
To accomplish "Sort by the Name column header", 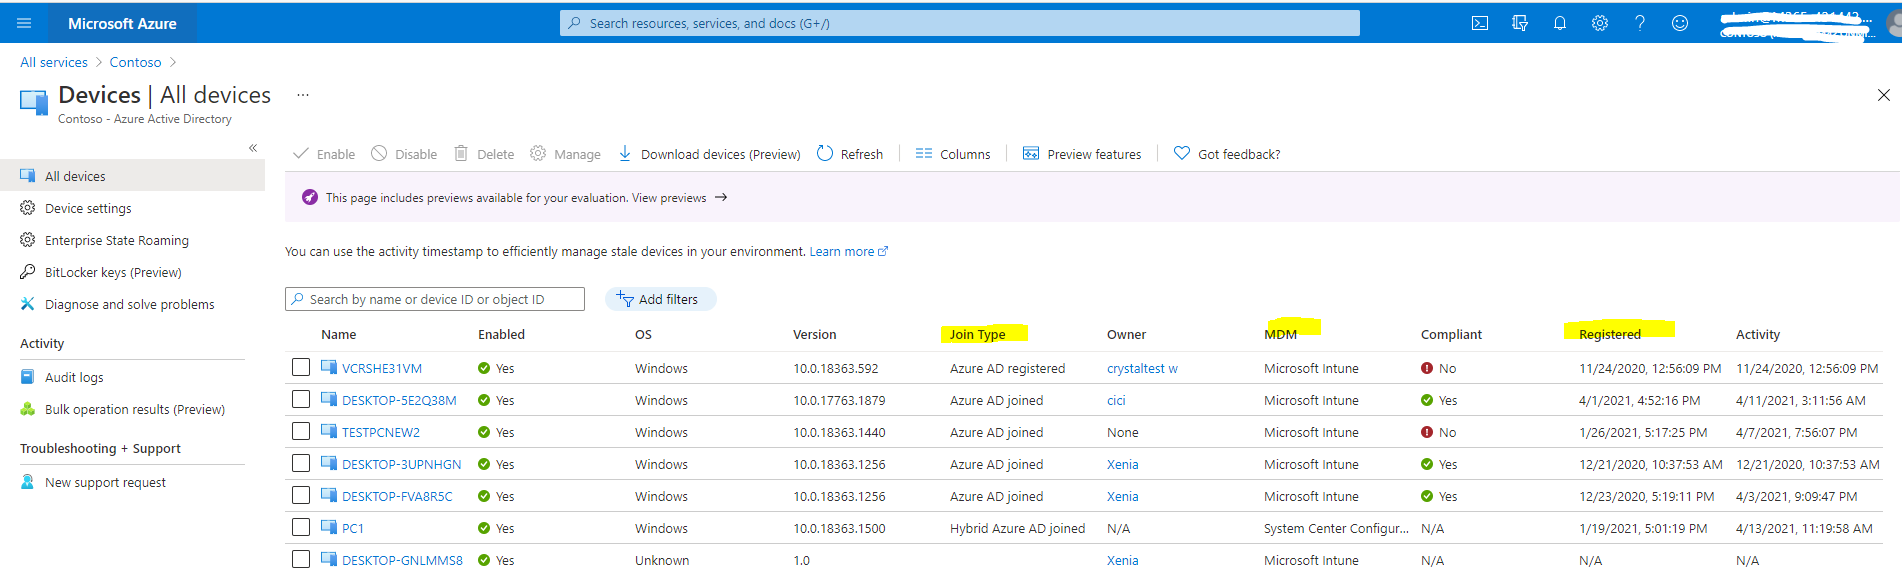I will point(338,334).
